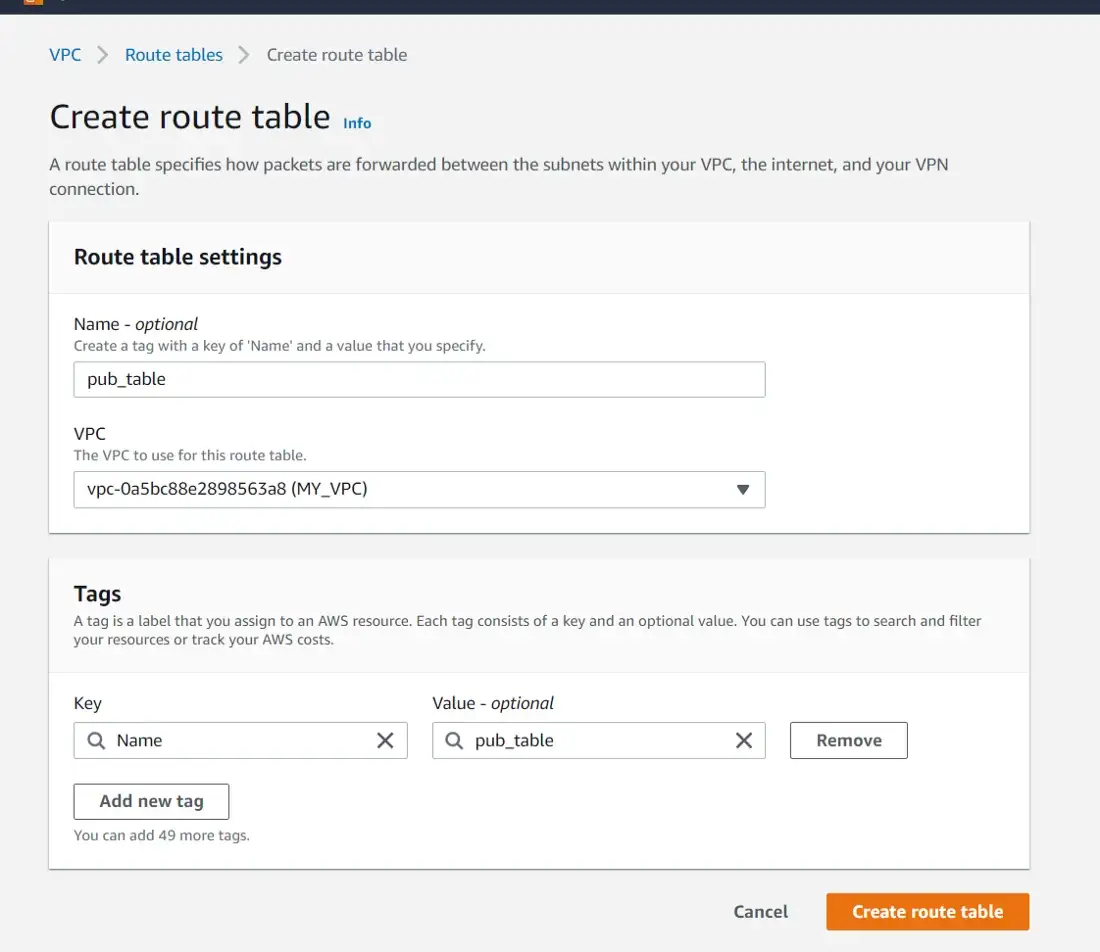This screenshot has width=1100, height=952.
Task: Click the chevron separator after VPC breadcrumb
Action: pyautogui.click(x=102, y=55)
